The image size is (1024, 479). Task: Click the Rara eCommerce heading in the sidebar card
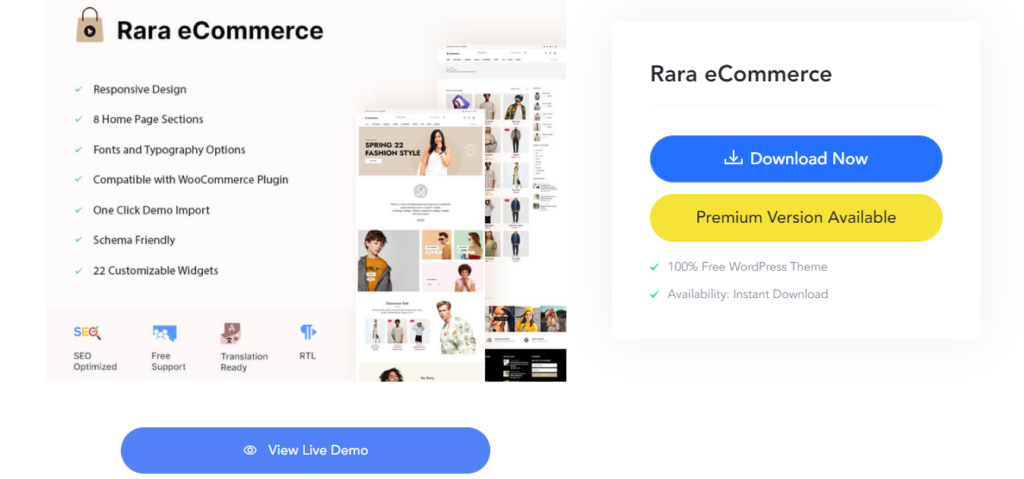point(741,74)
